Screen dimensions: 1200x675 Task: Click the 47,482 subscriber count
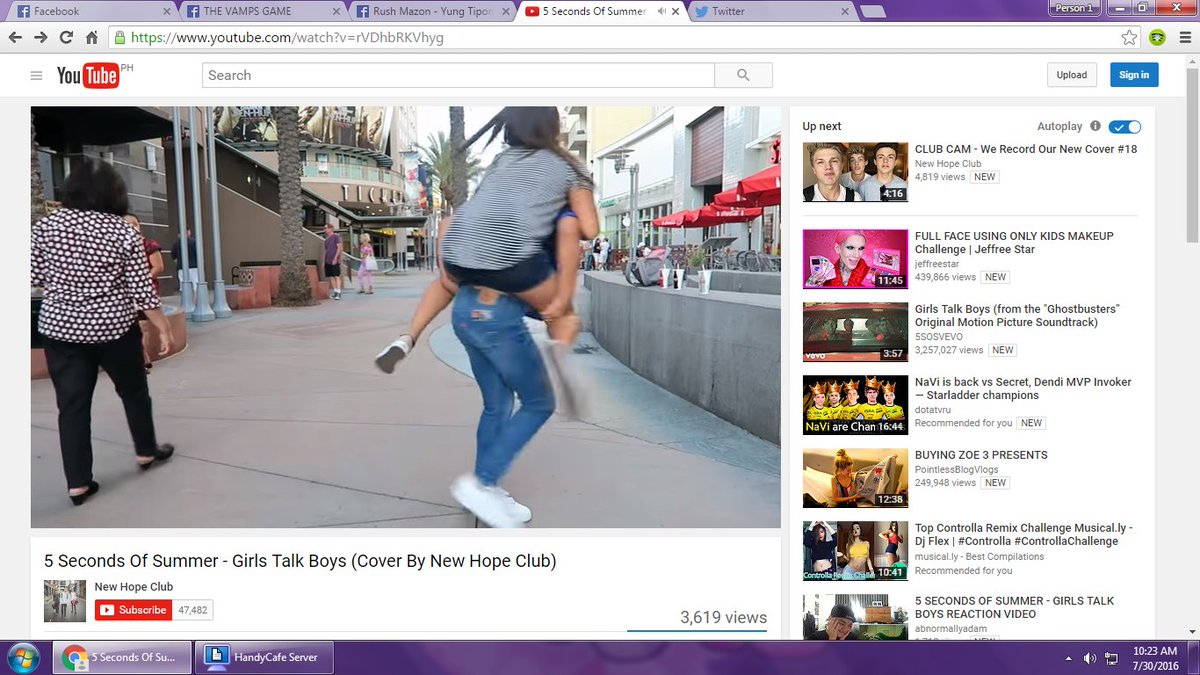point(192,610)
